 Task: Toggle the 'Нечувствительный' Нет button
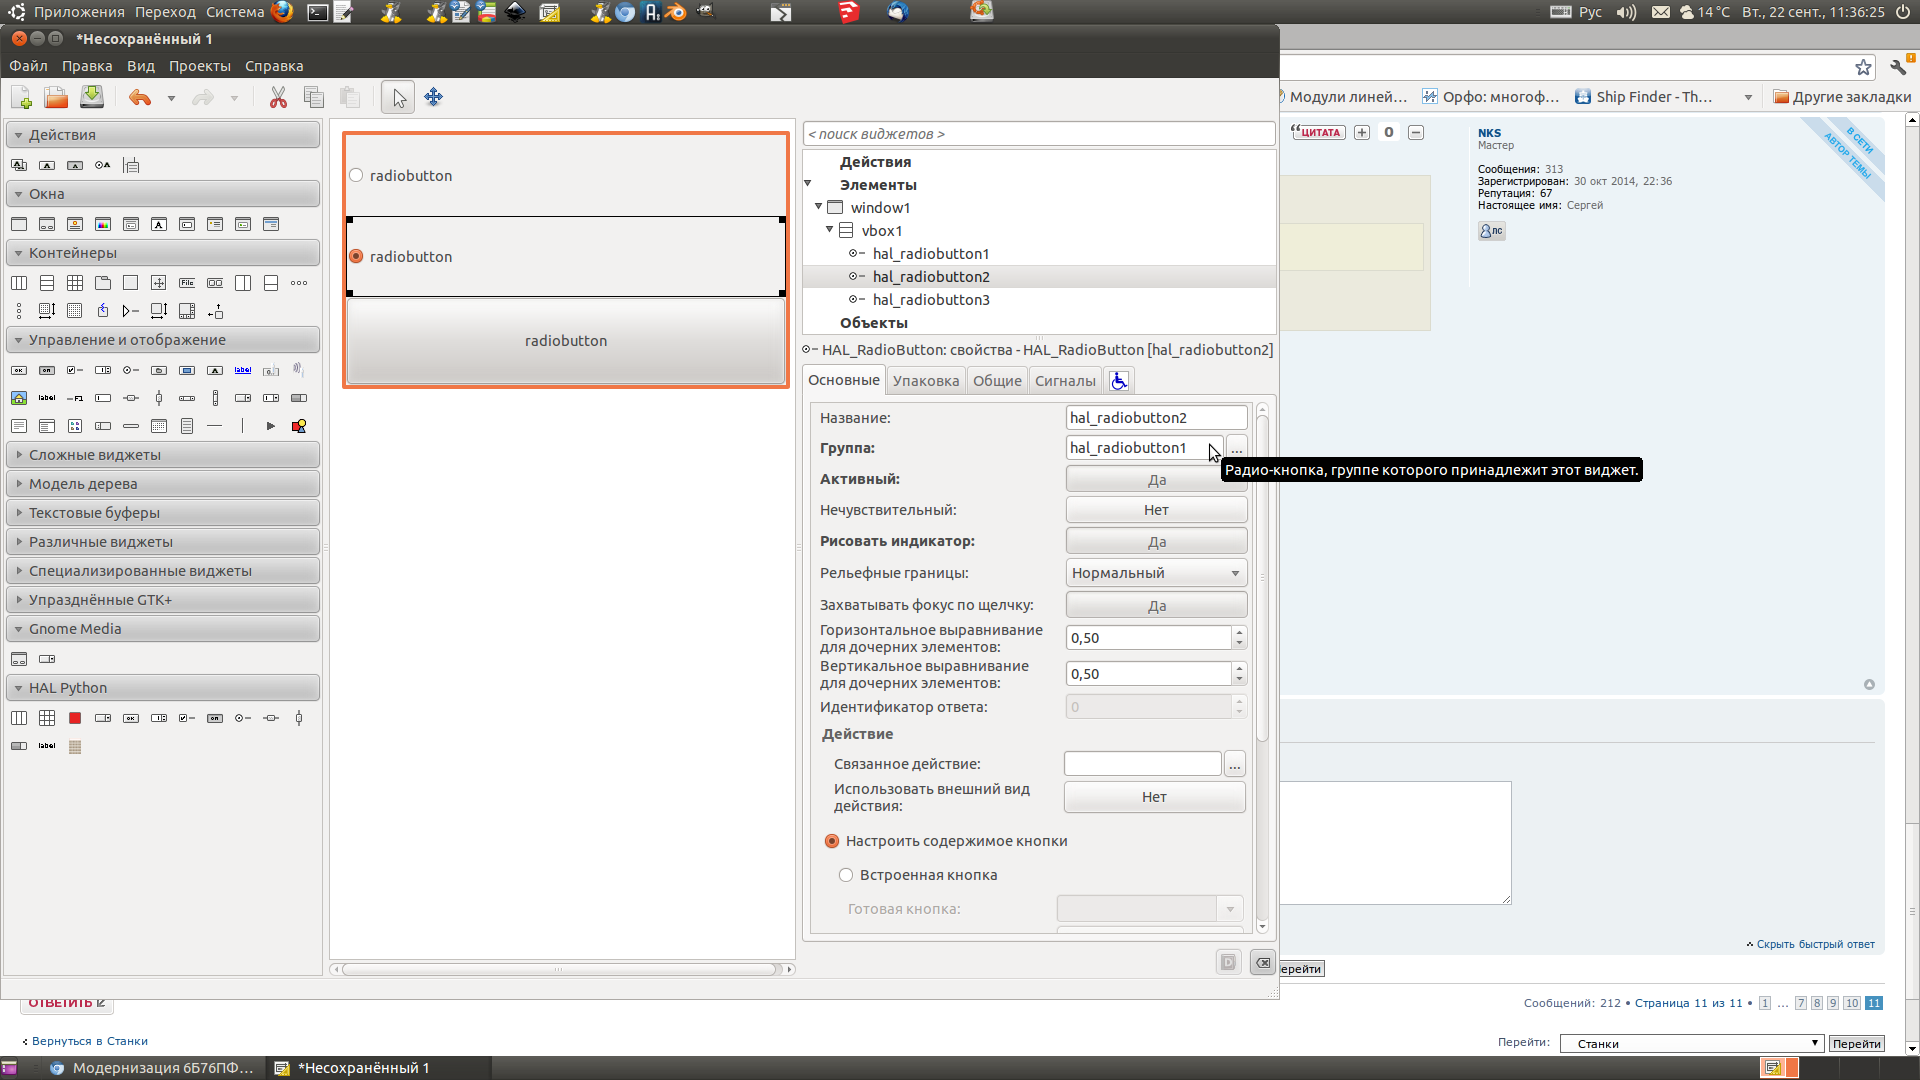coord(1155,510)
